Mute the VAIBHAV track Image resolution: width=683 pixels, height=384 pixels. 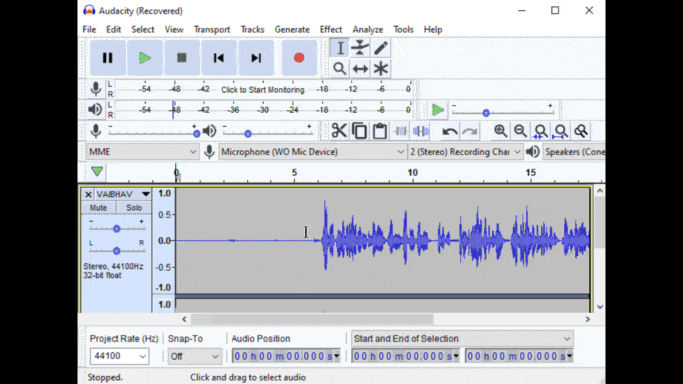tap(98, 208)
